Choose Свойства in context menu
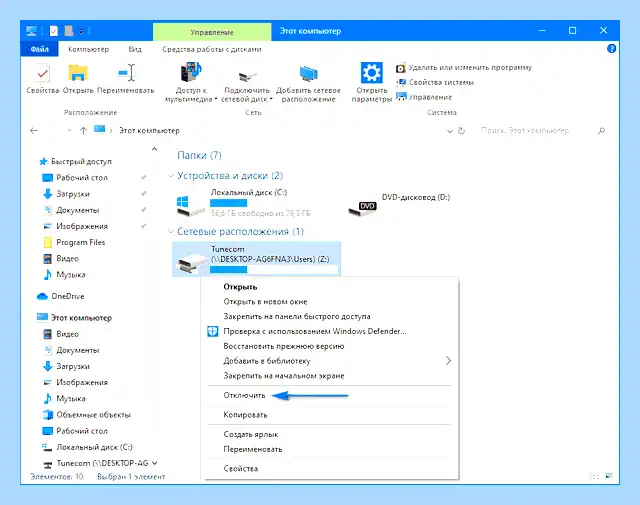The image size is (640, 505). (240, 469)
